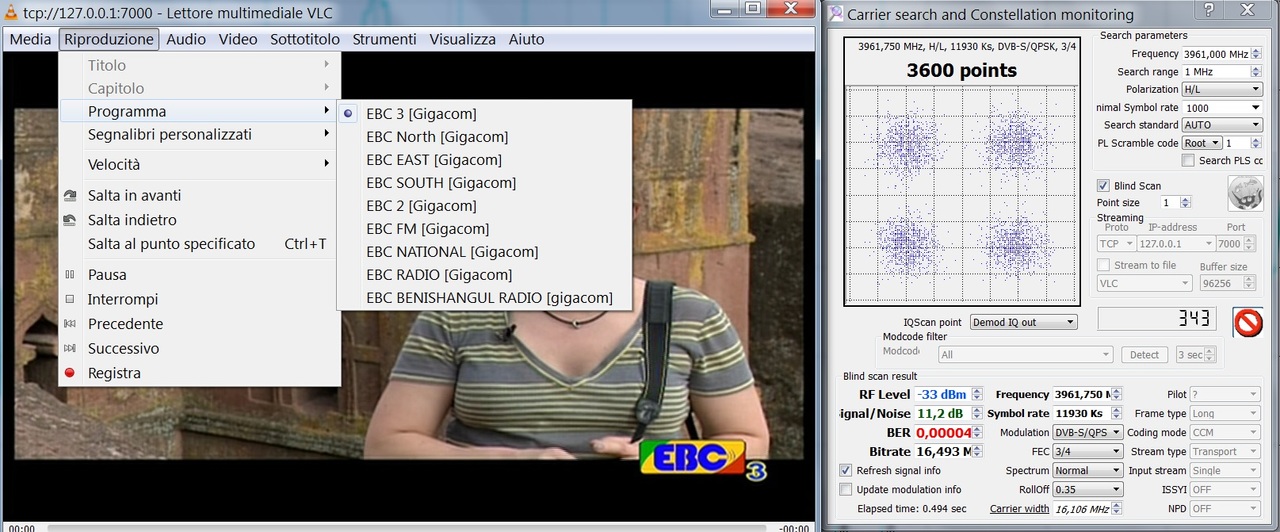Click the Point size spinner arrows
This screenshot has height=532, width=1280.
pos(1186,203)
